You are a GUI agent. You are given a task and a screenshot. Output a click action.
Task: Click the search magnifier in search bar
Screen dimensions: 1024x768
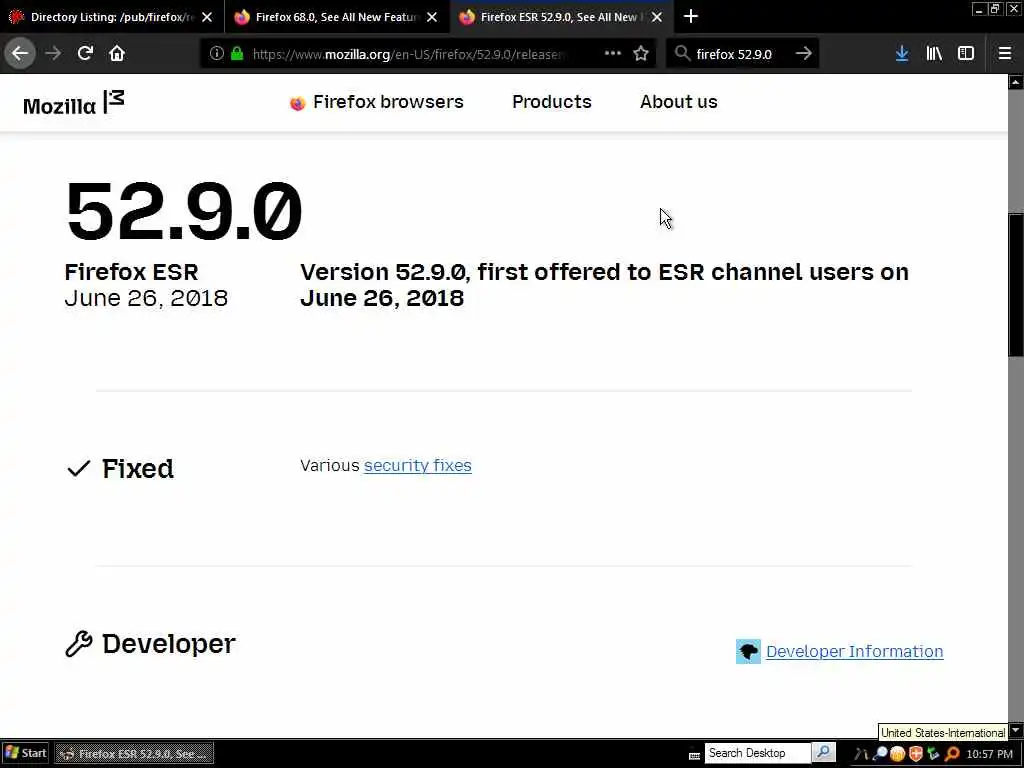(682, 54)
